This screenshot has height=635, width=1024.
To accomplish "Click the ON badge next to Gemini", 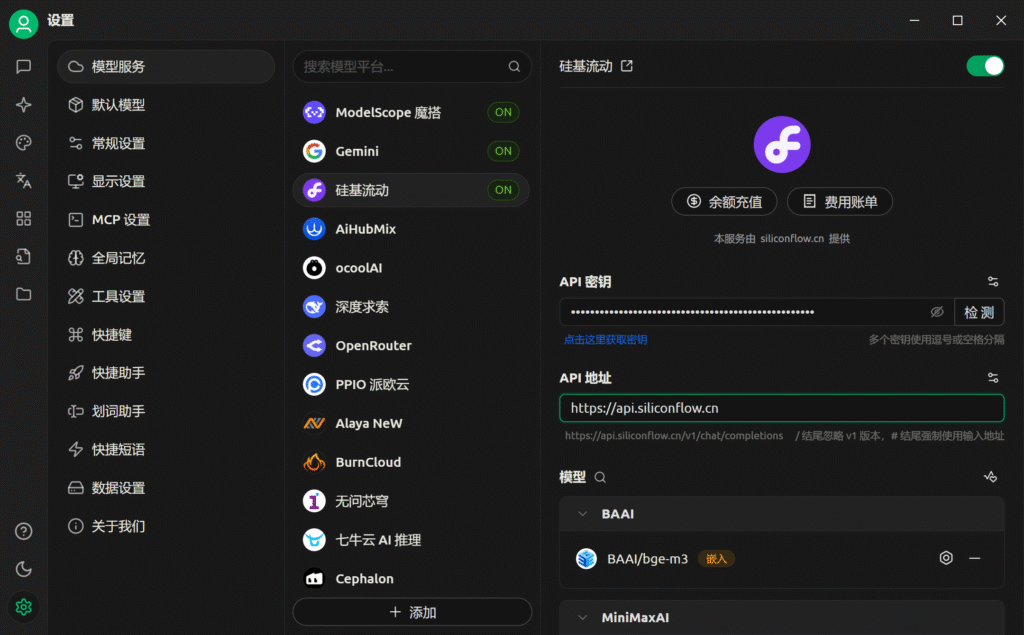I will click(503, 151).
